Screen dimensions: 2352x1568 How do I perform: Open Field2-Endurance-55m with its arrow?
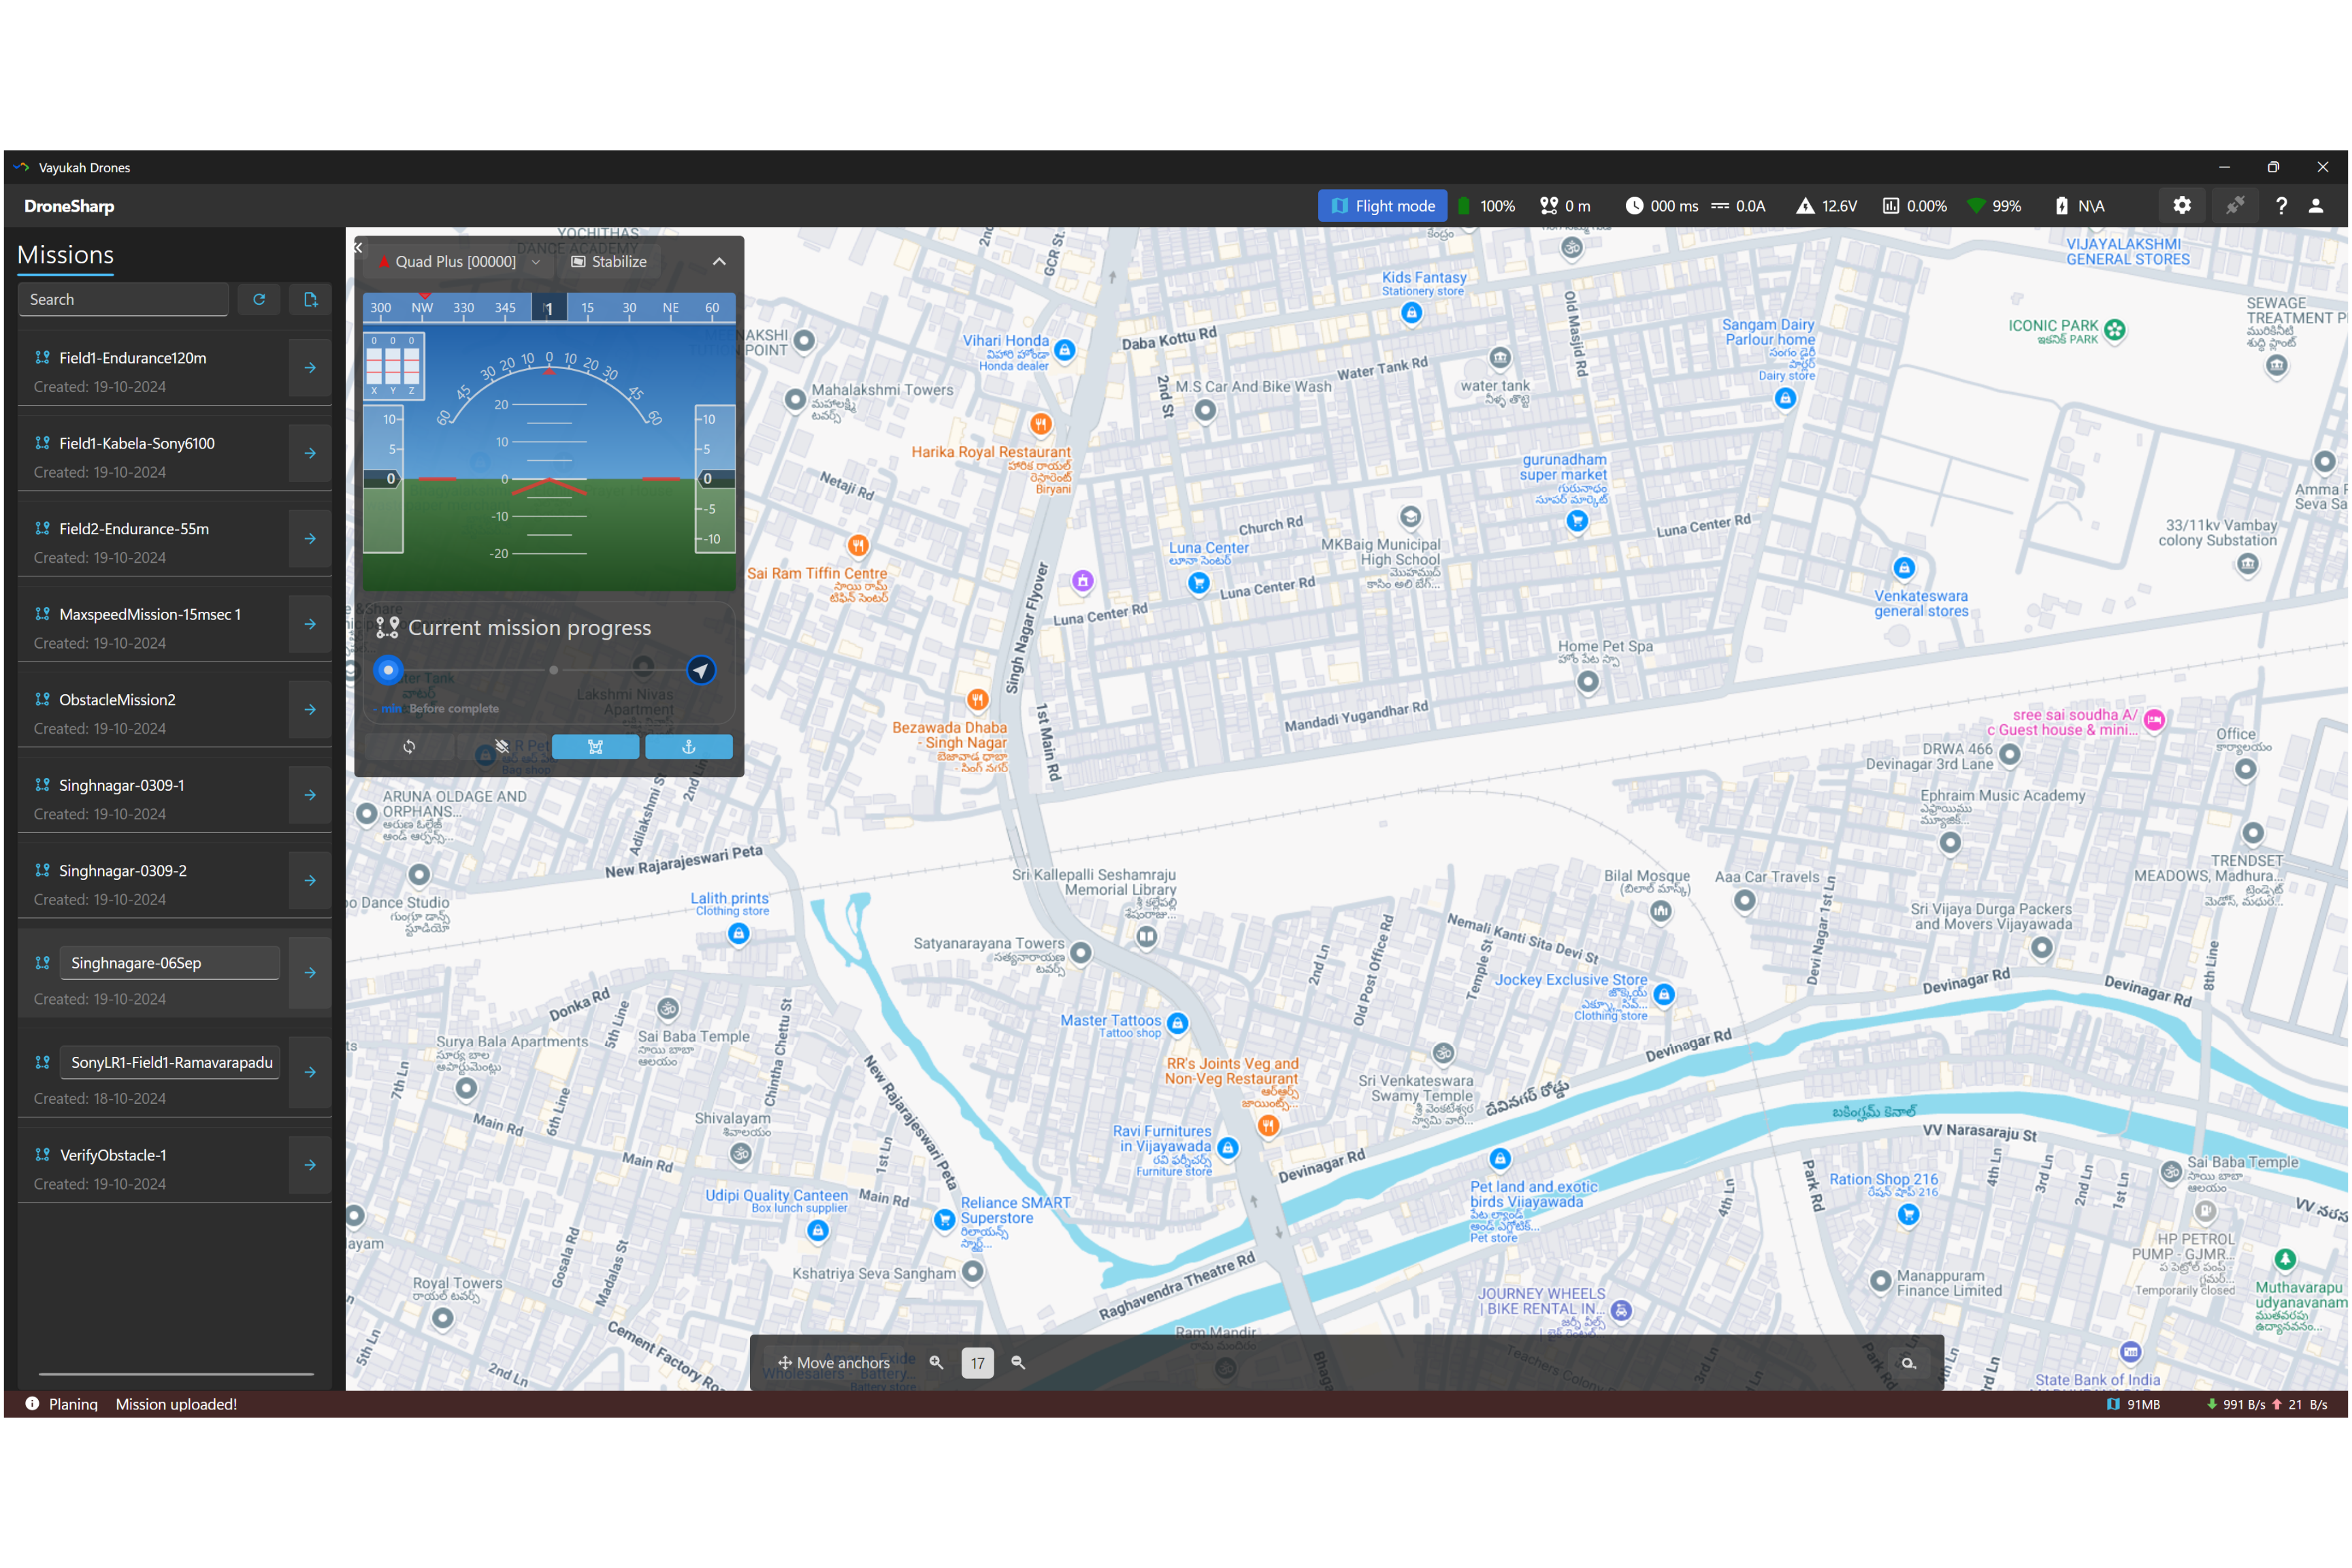(x=310, y=539)
